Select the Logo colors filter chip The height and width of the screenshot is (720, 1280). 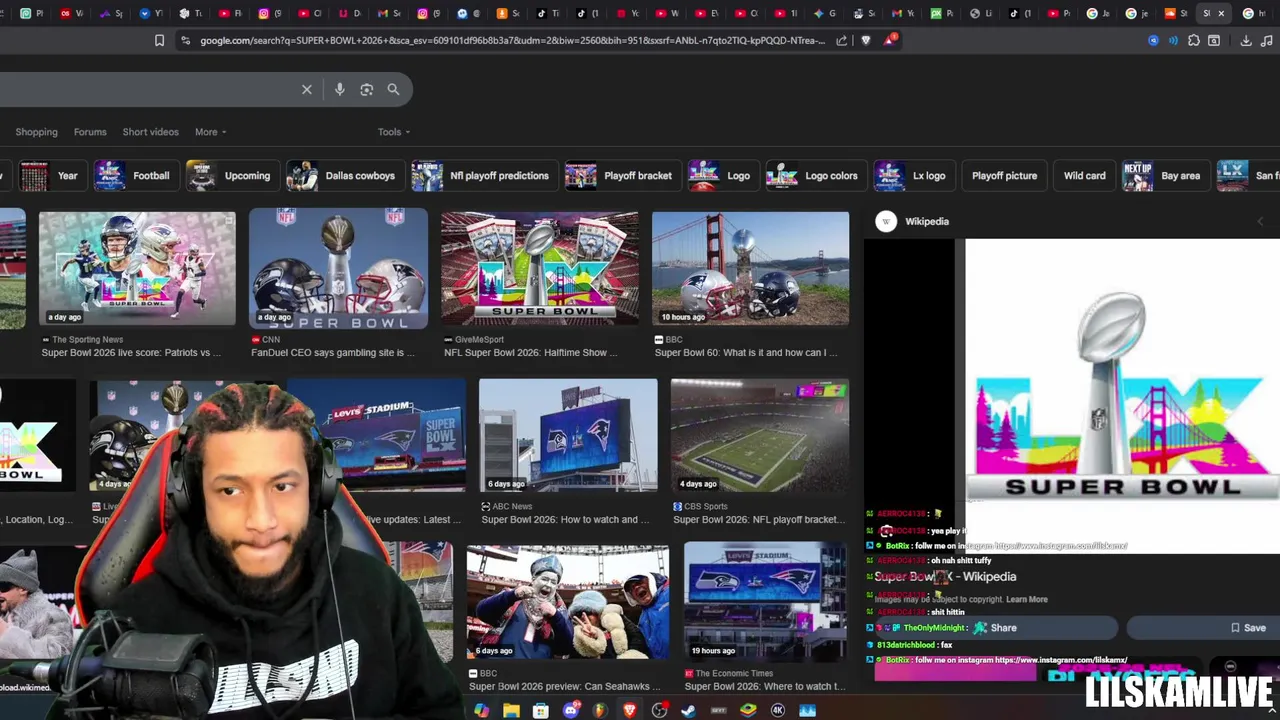click(815, 176)
